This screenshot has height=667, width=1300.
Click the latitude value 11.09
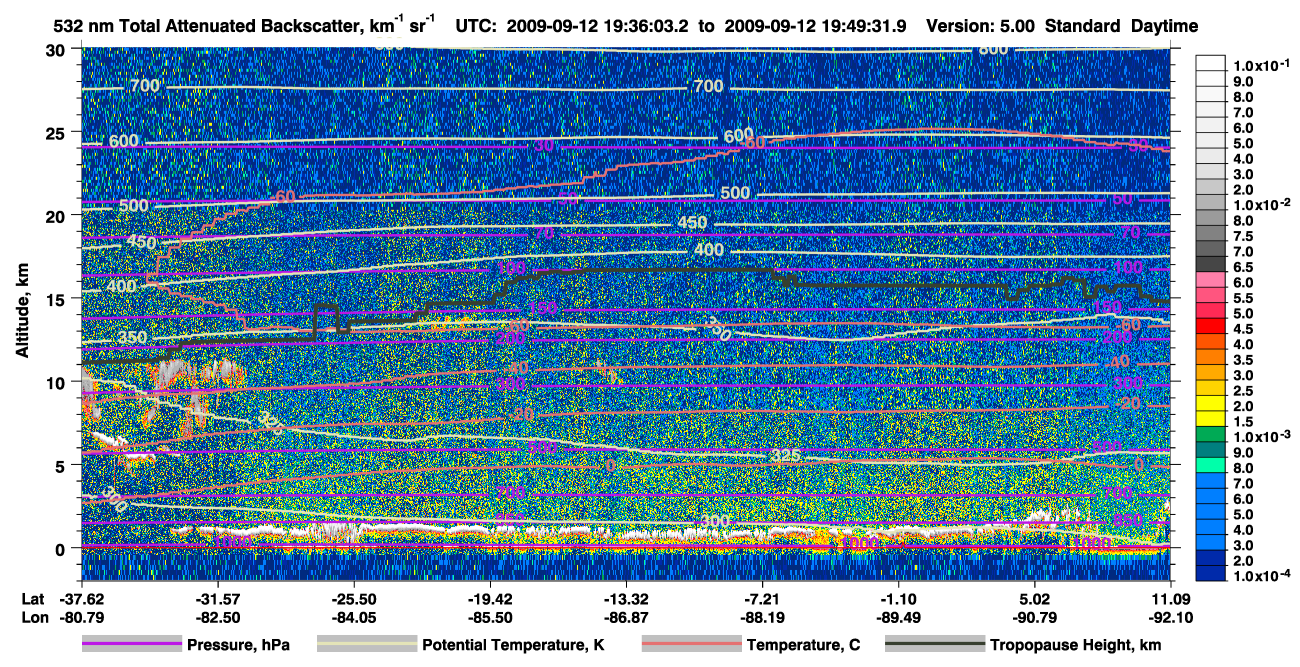click(1171, 598)
